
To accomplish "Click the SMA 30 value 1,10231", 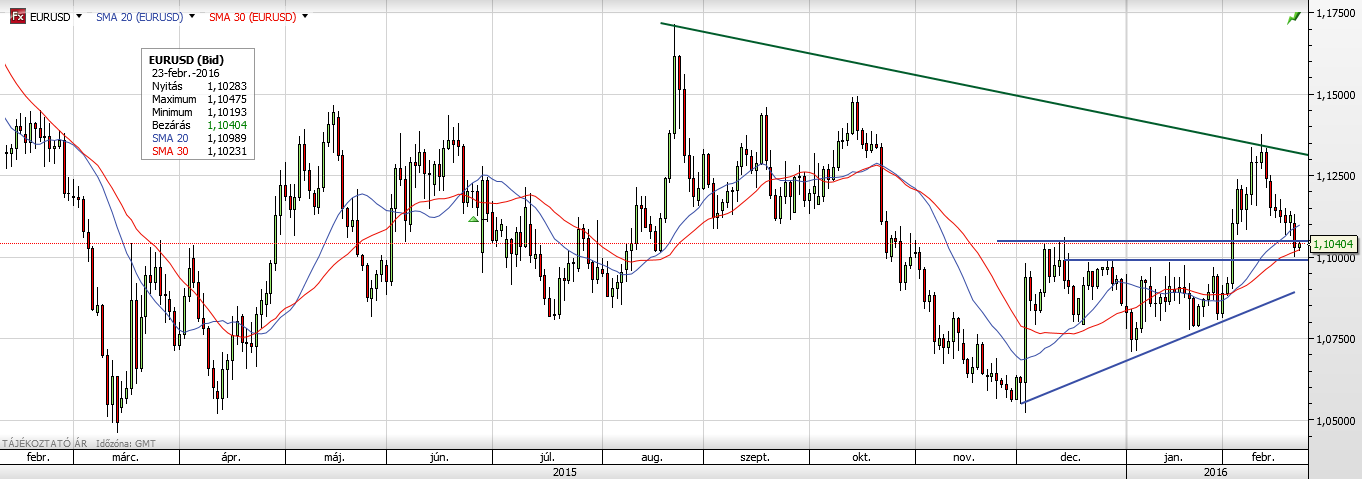I will click(x=226, y=152).
